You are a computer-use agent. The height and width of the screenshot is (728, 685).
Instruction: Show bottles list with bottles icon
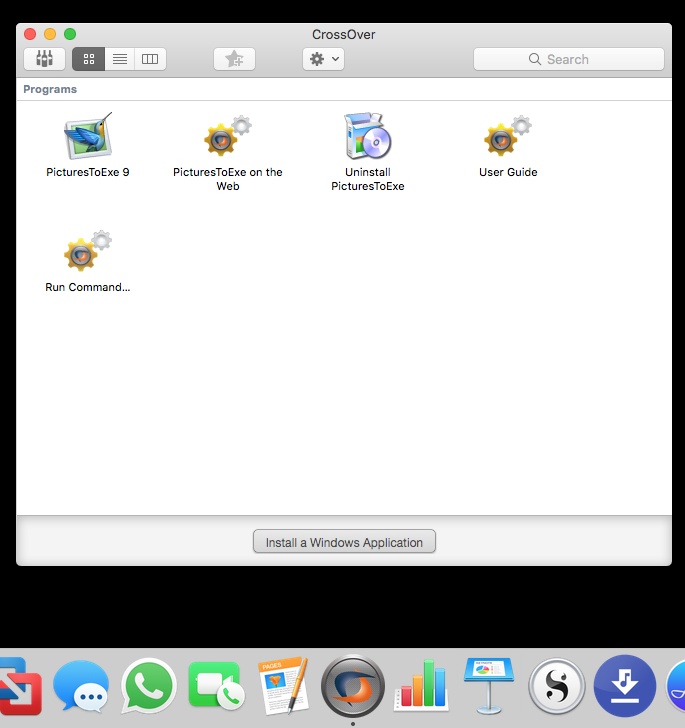pyautogui.click(x=44, y=59)
